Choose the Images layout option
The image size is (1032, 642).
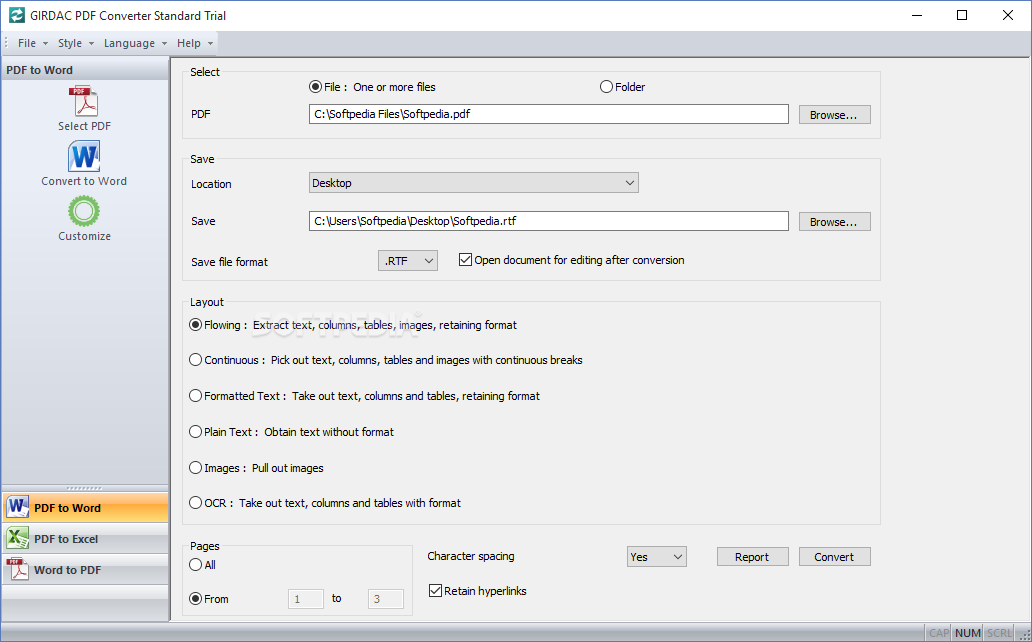tap(195, 468)
